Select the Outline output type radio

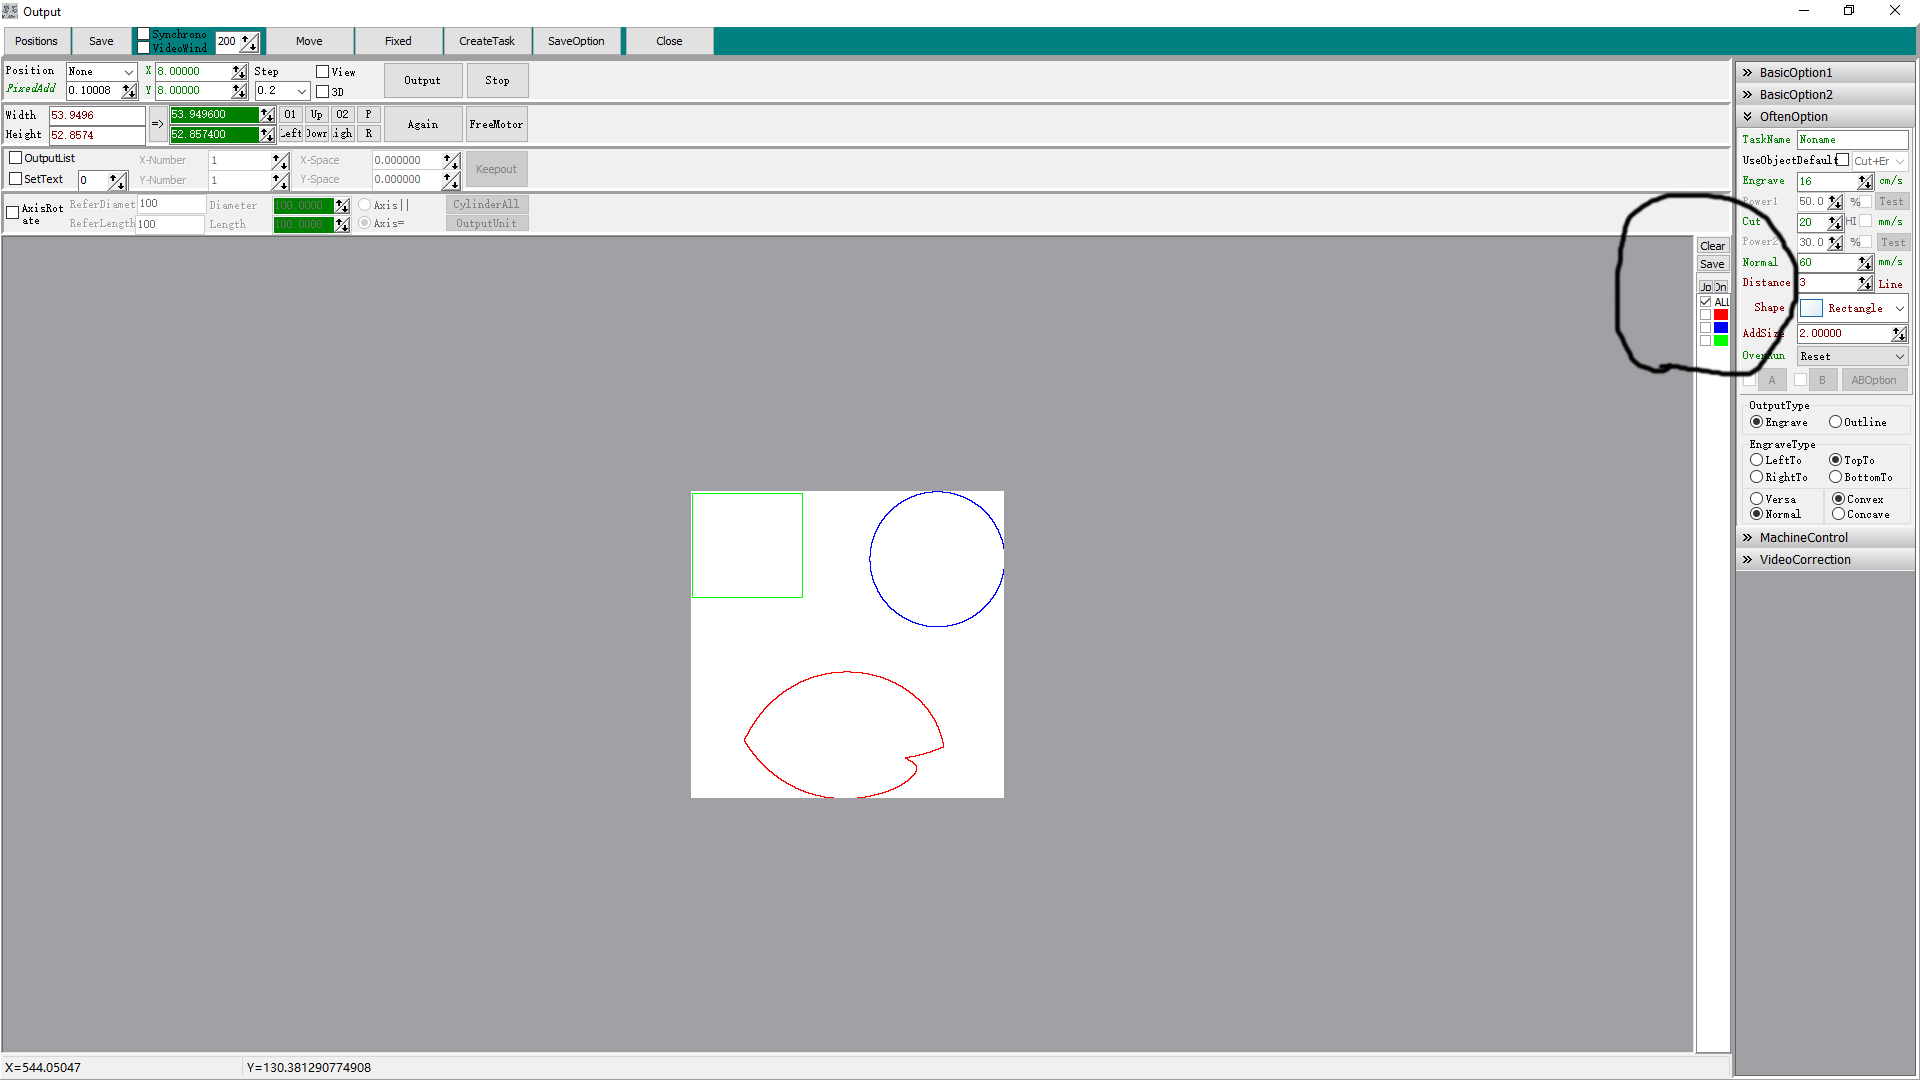point(1836,422)
